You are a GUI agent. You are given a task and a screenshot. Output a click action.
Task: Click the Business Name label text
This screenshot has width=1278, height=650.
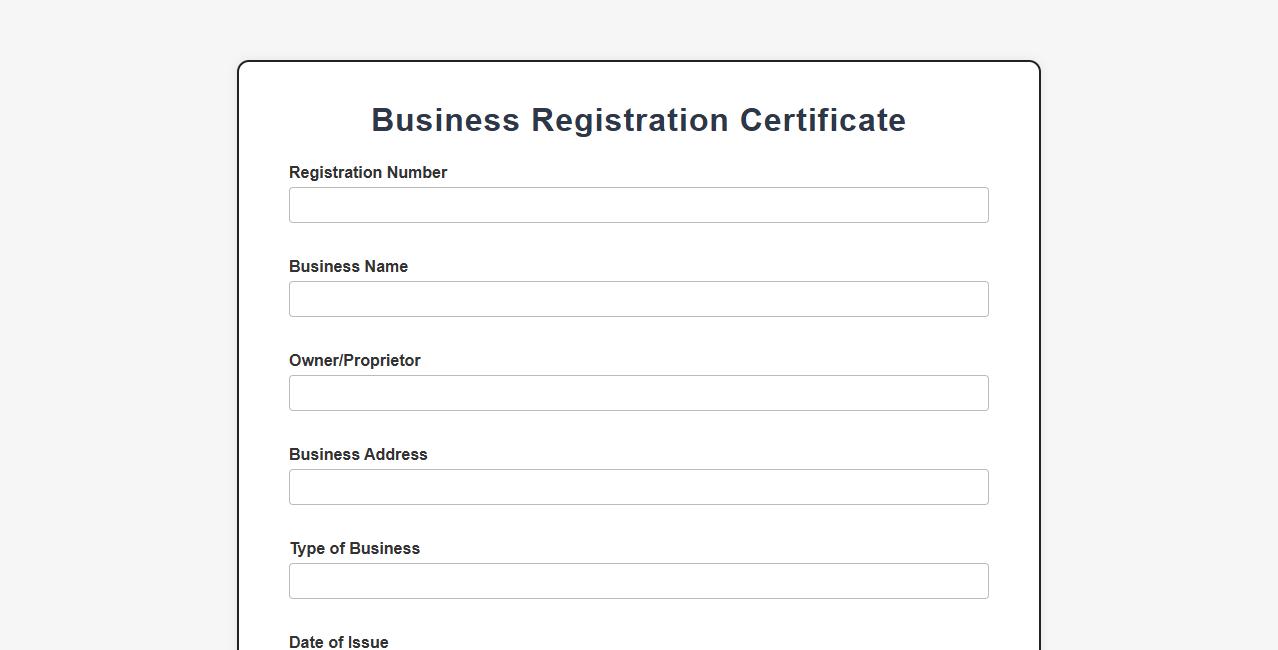(348, 266)
